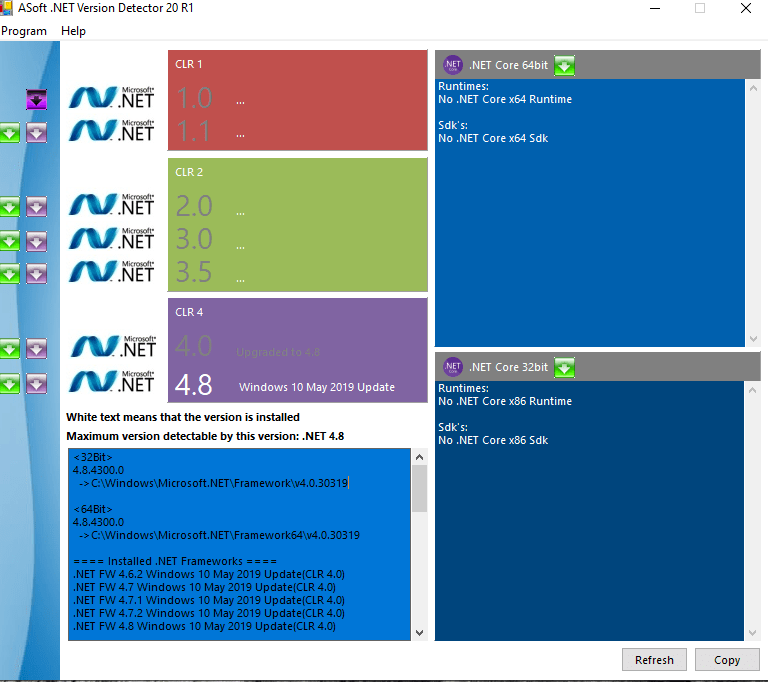
Task: Click the purple .NET Core logo in 64bit header
Action: tap(453, 65)
